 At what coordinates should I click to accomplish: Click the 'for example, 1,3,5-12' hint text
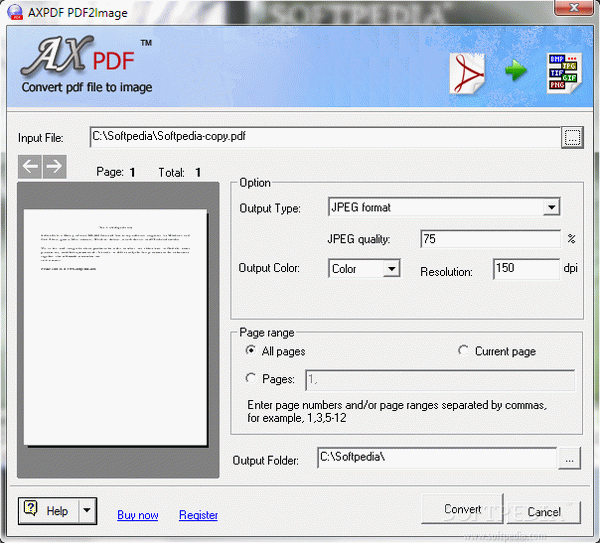tap(297, 418)
